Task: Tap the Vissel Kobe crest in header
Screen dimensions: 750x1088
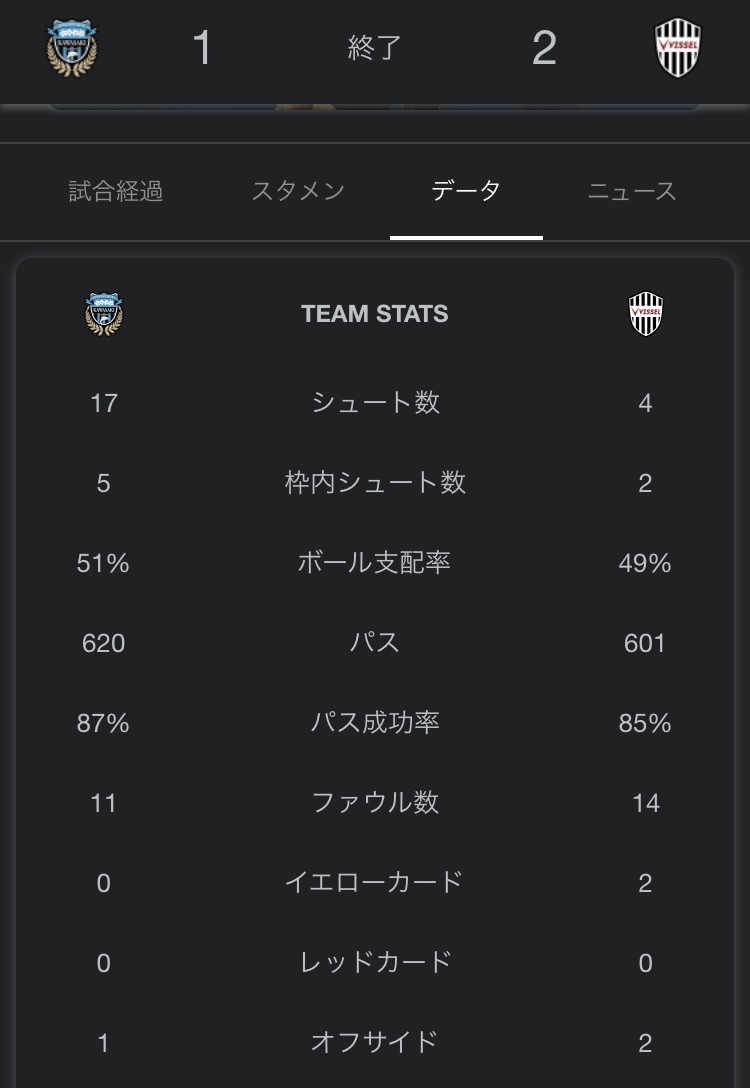Action: [x=678, y=47]
